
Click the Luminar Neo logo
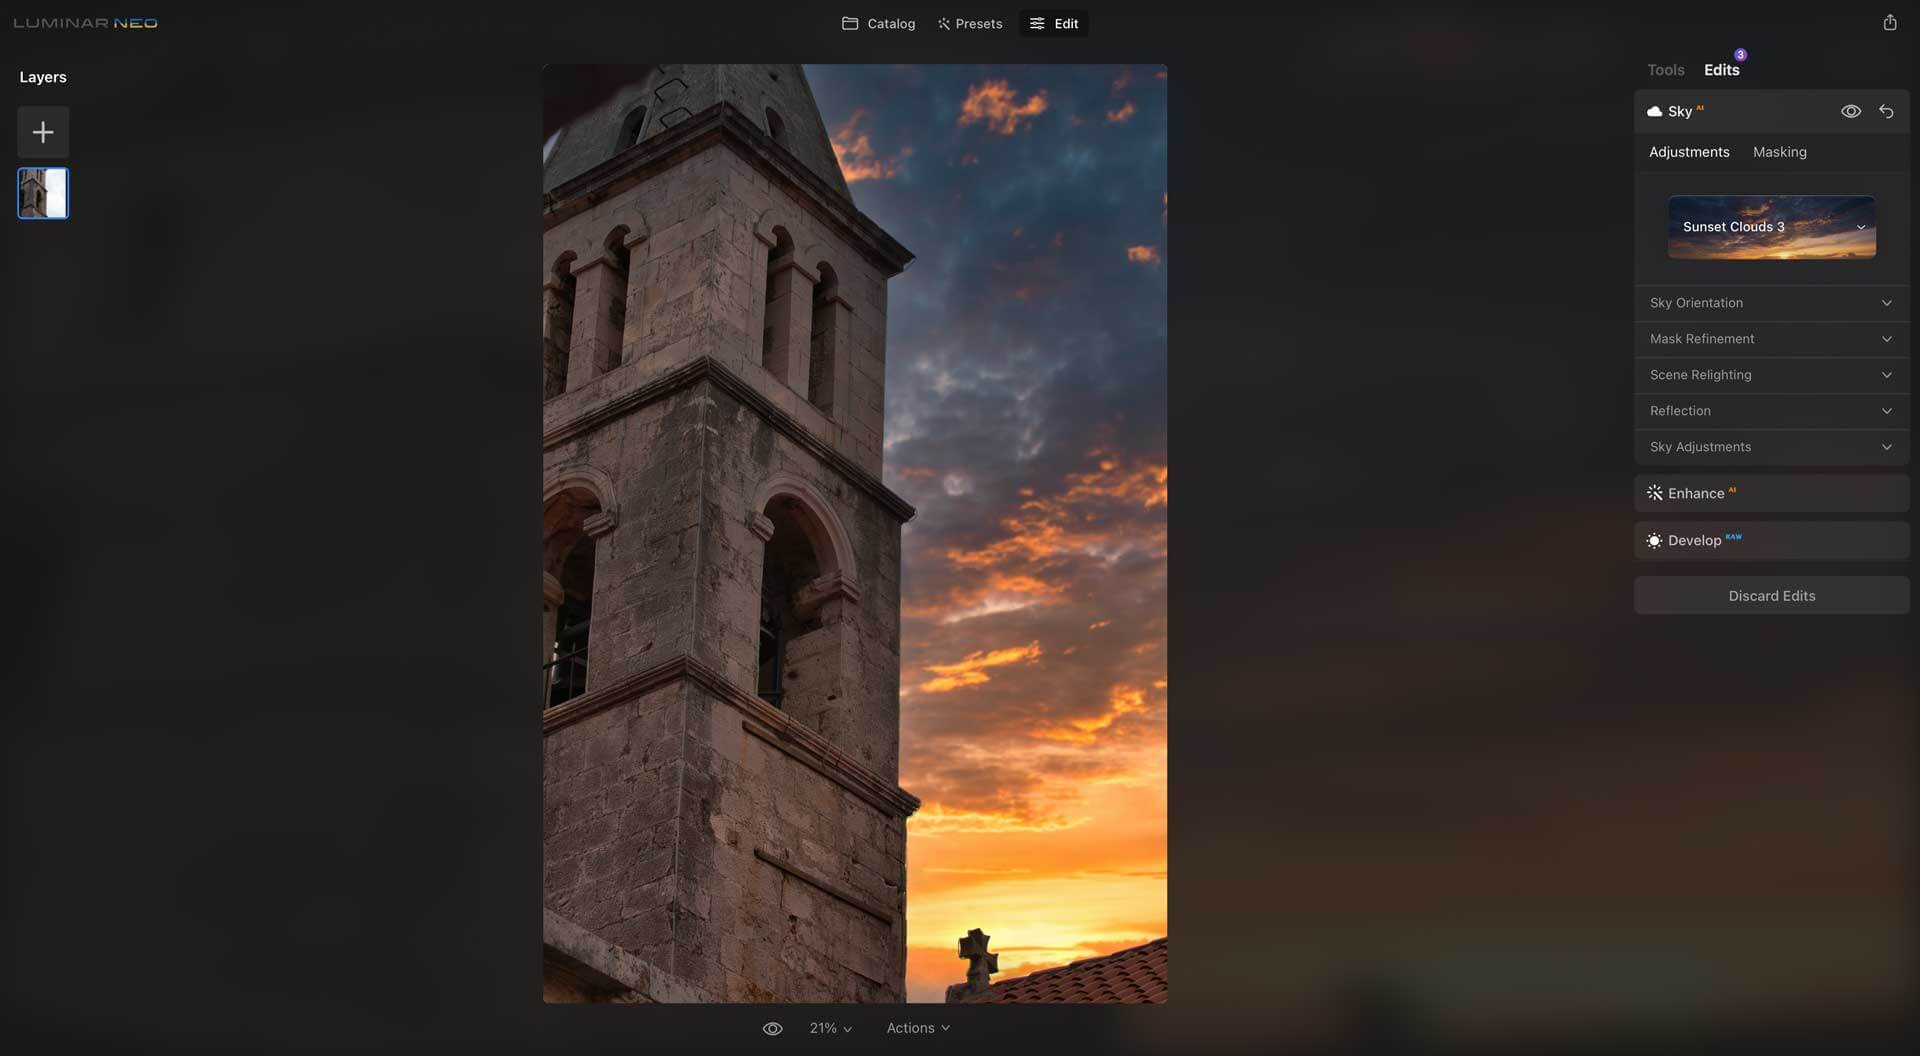click(86, 23)
